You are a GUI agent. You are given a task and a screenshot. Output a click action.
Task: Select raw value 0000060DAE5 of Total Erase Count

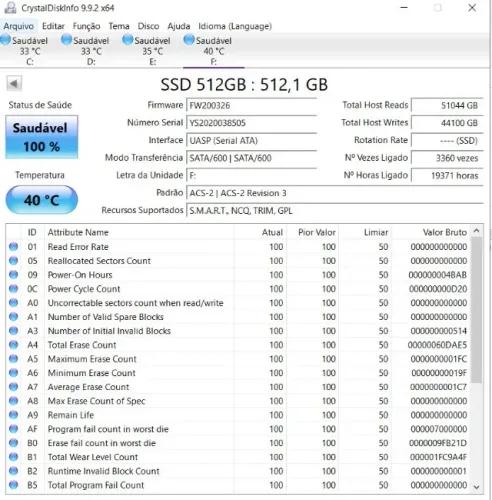tap(437, 345)
